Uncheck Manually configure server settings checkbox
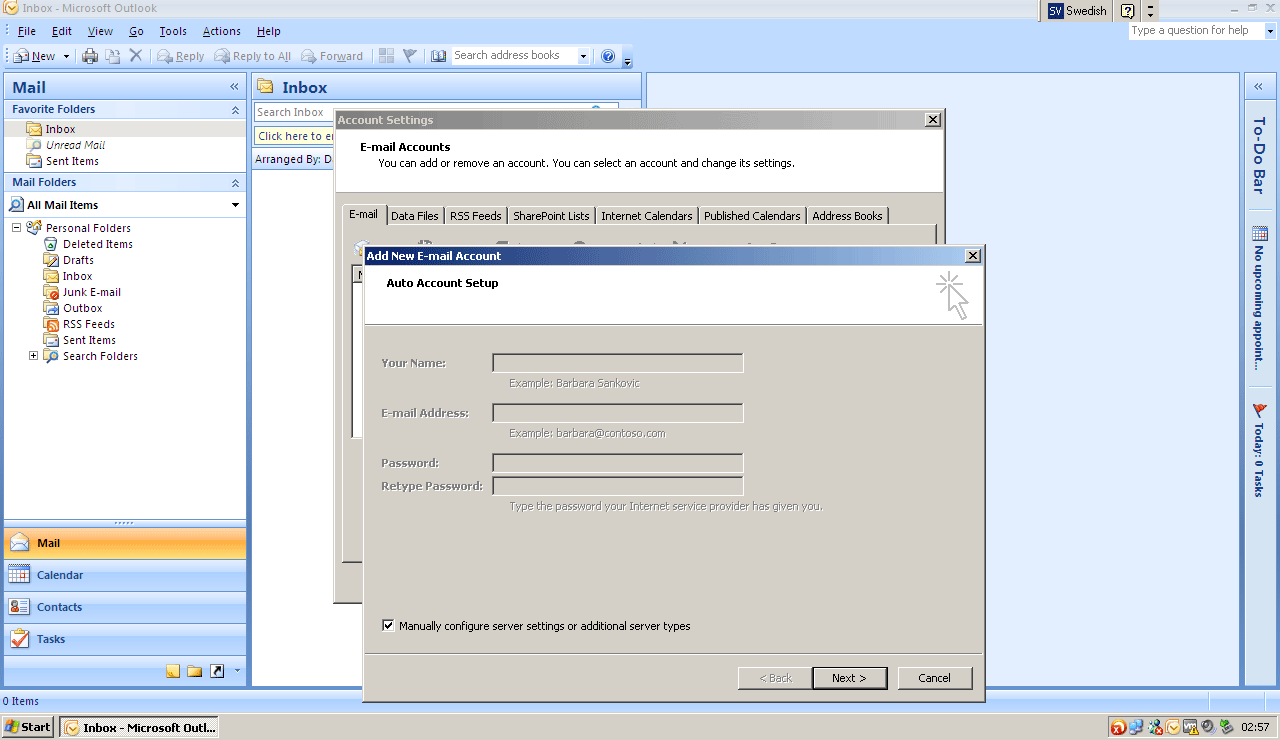 388,626
